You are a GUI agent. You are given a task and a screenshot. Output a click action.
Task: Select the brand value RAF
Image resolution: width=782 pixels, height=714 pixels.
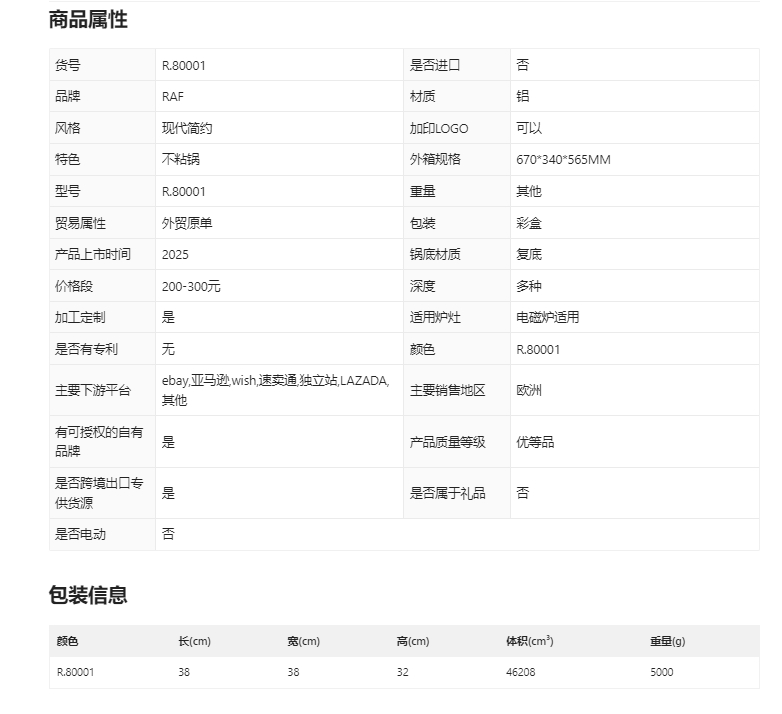pos(173,96)
